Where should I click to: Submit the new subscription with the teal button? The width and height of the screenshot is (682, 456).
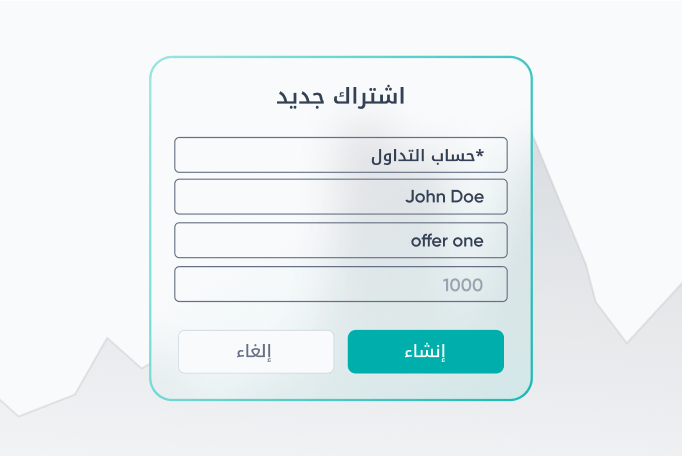click(426, 352)
